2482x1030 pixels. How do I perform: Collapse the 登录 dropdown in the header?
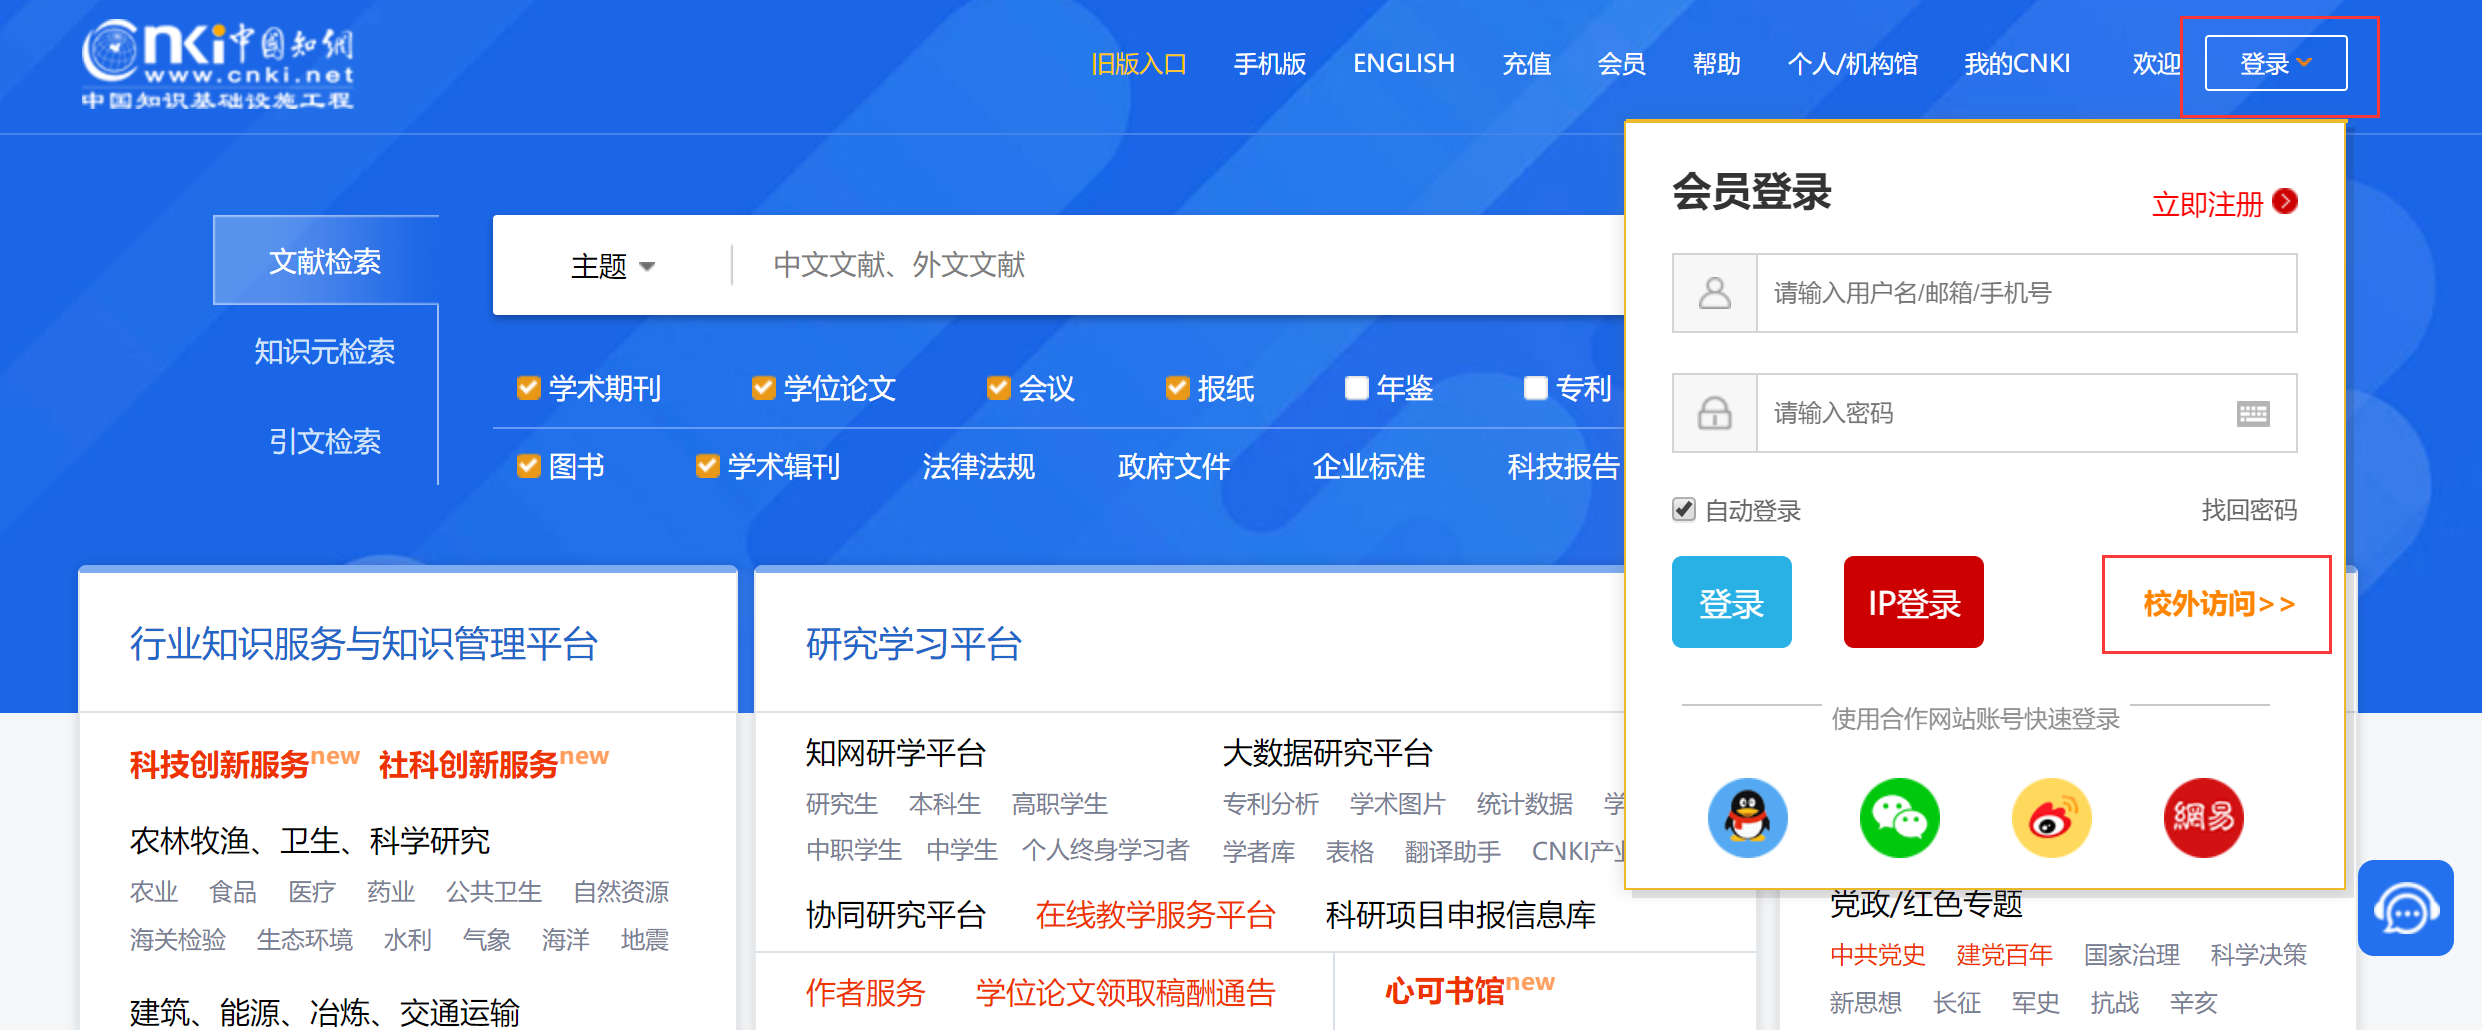(2275, 64)
